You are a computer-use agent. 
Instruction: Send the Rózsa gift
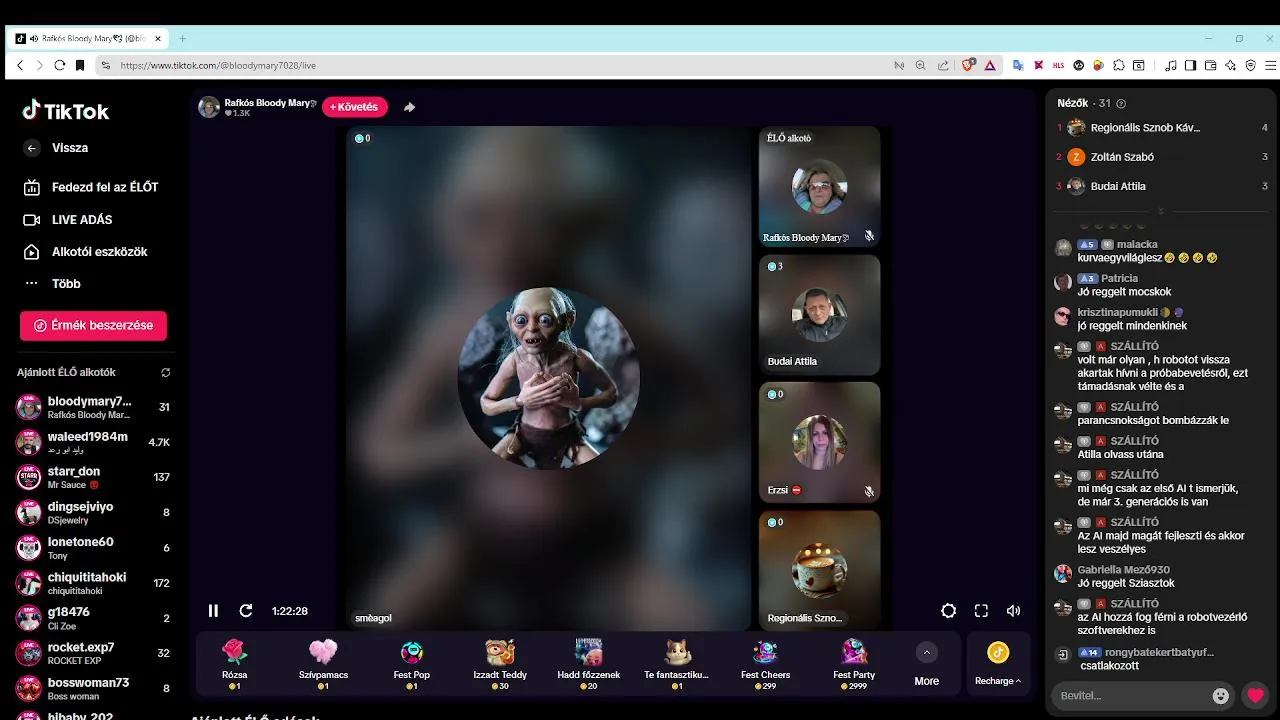click(234, 664)
